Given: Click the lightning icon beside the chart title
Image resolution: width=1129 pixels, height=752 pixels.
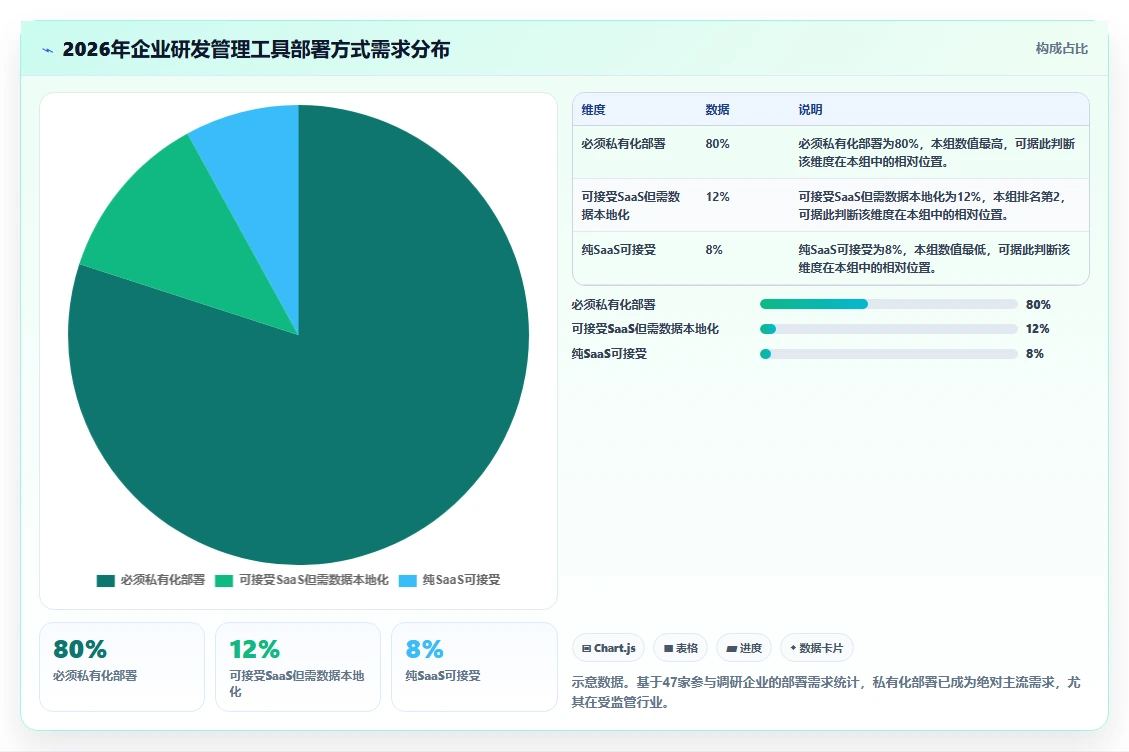Looking at the screenshot, I should [48, 50].
